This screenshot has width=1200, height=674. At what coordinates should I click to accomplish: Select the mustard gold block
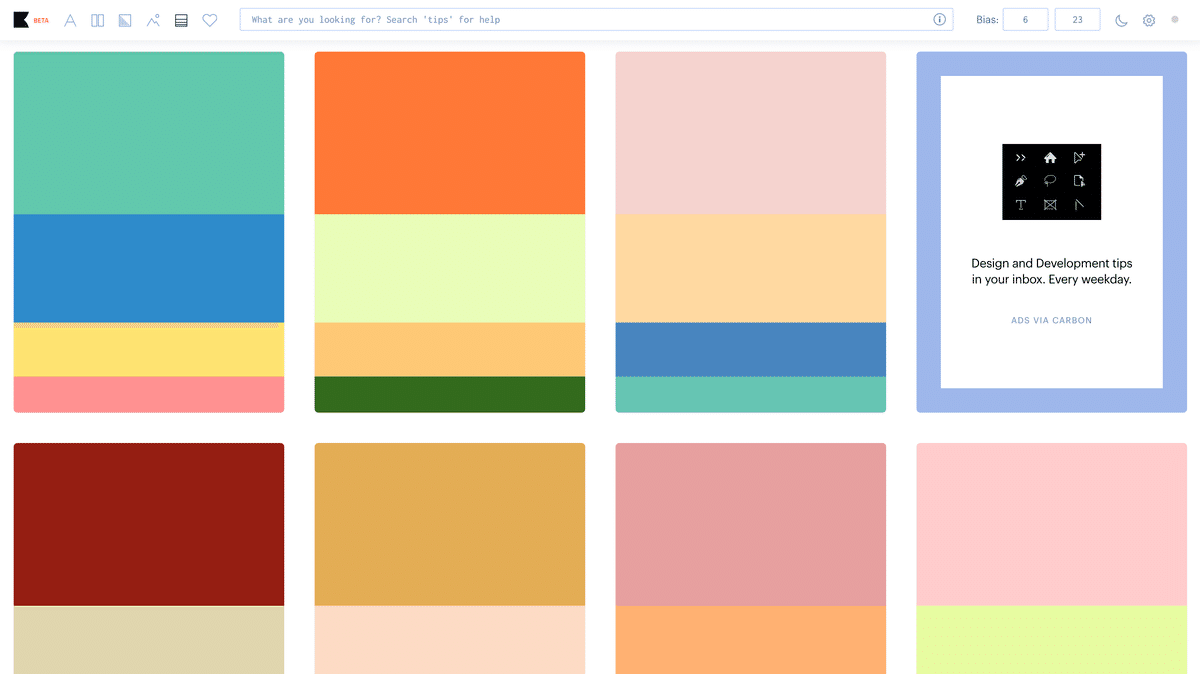tap(450, 524)
